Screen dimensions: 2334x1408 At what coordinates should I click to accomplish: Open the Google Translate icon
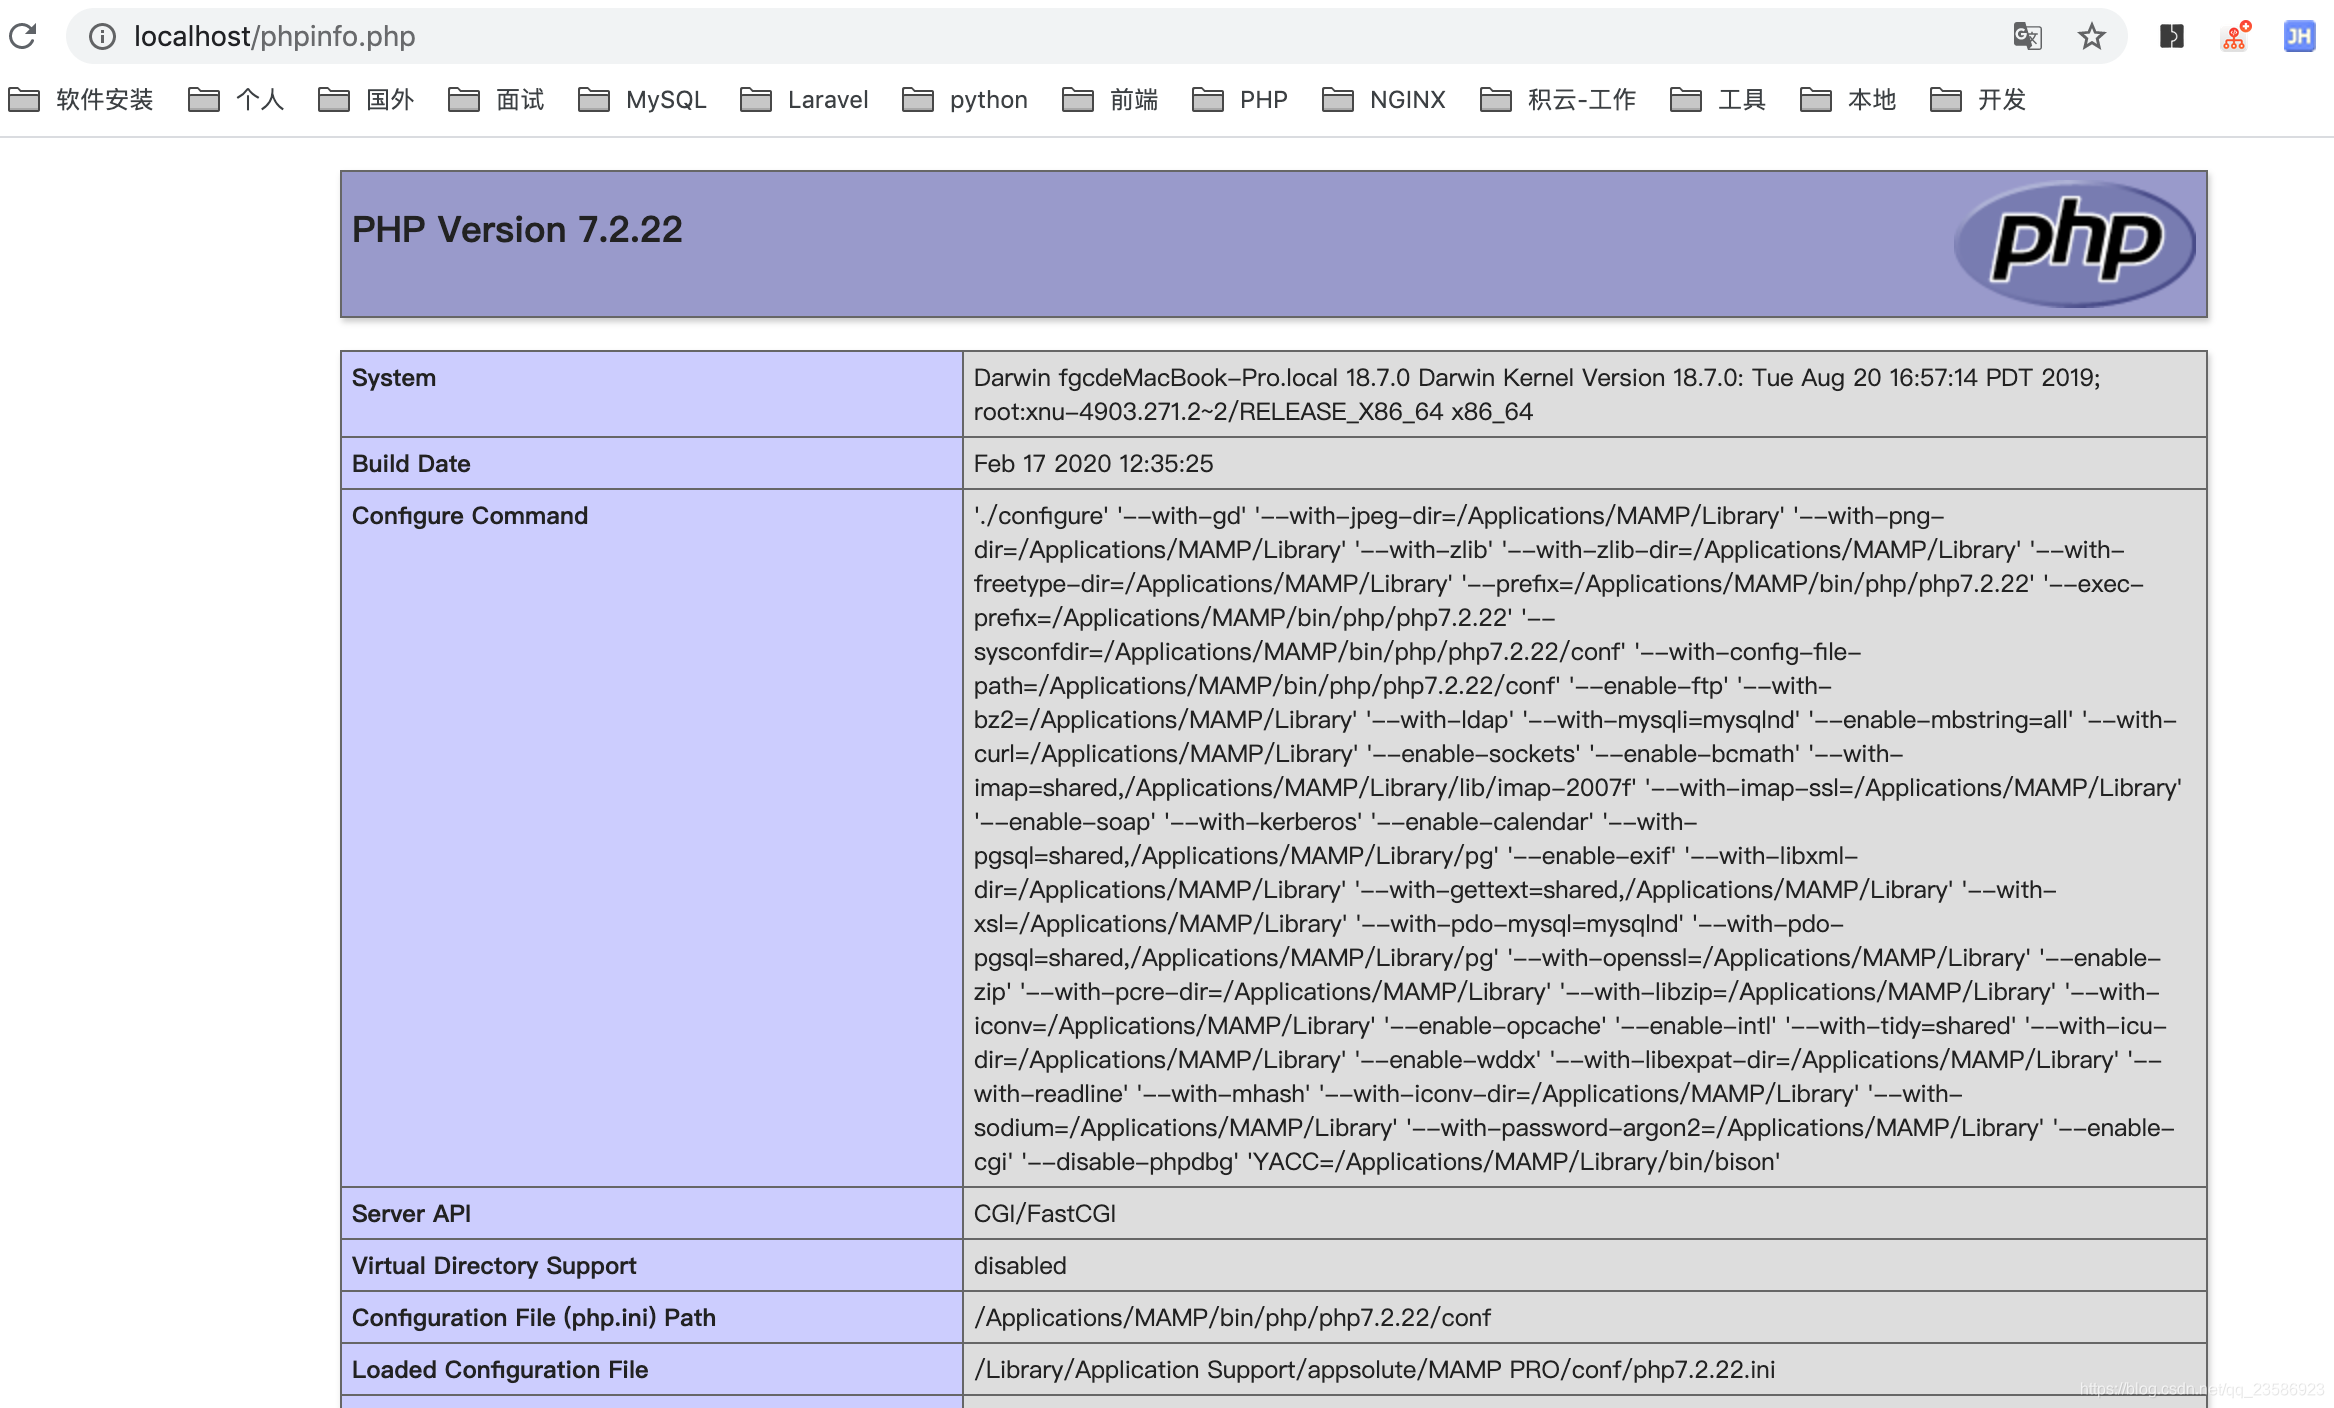click(x=2027, y=36)
